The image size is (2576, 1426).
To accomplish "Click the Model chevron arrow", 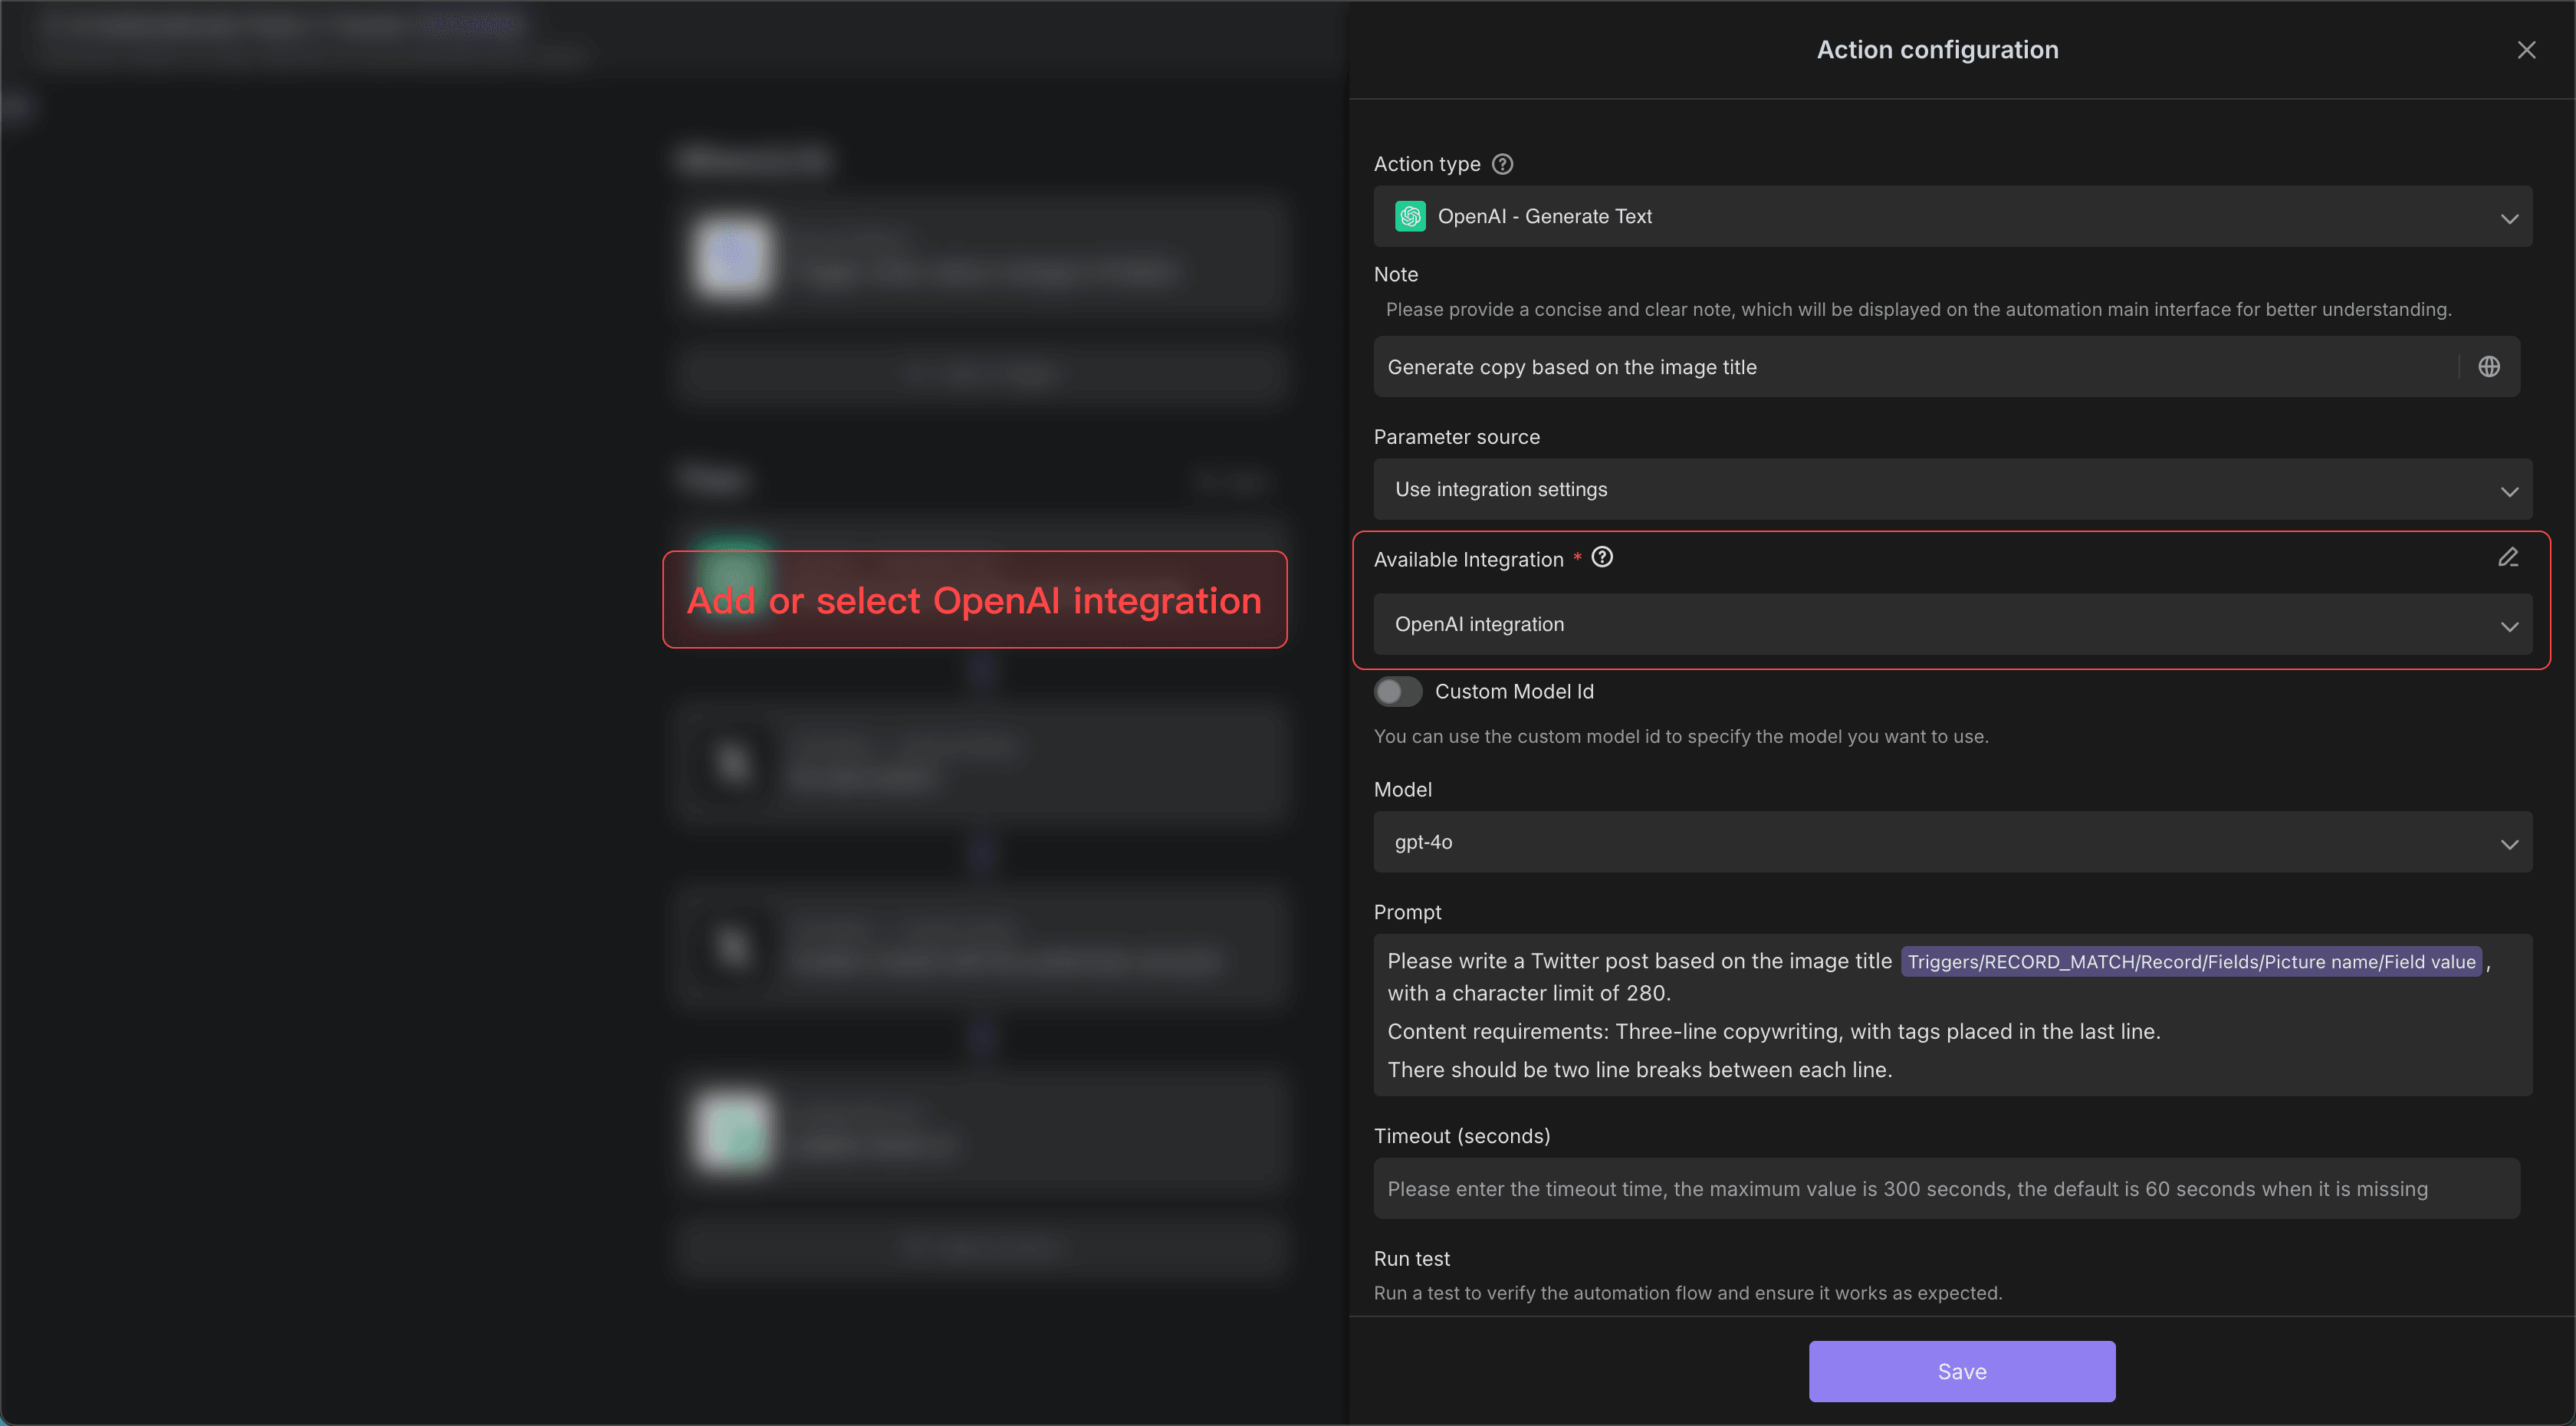I will click(2509, 844).
